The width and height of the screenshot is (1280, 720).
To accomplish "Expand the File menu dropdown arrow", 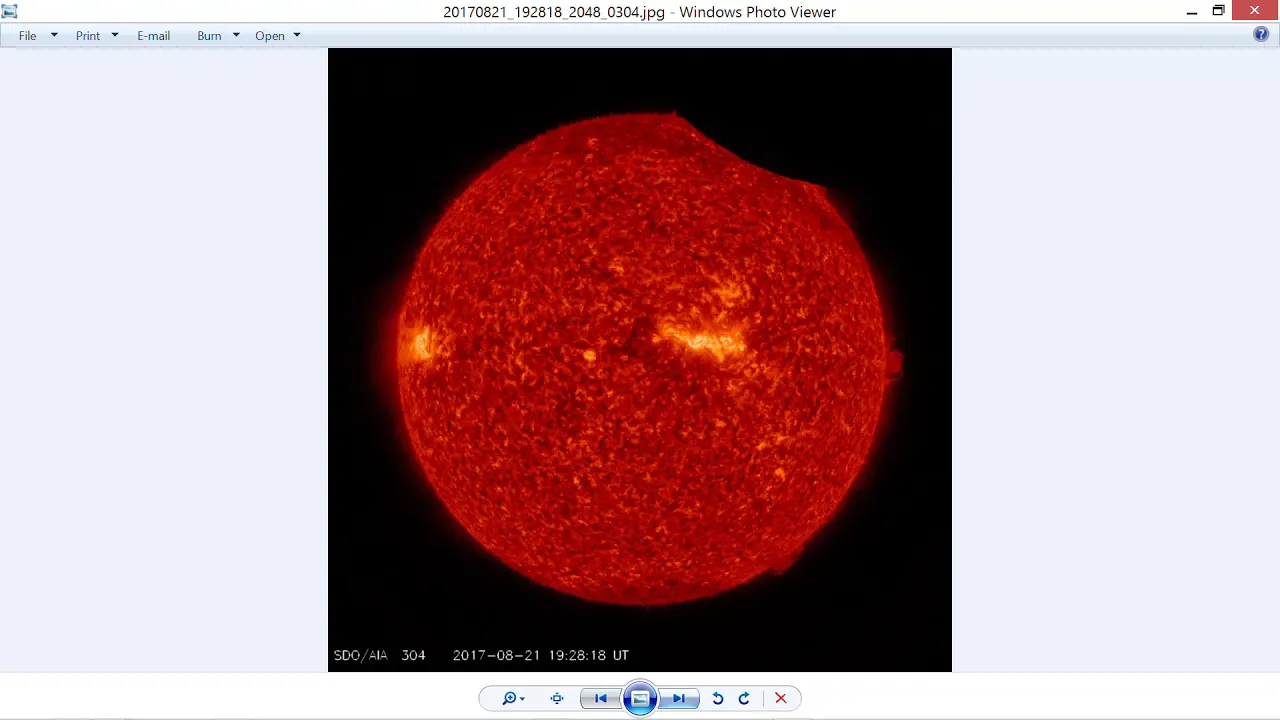I will click(54, 36).
